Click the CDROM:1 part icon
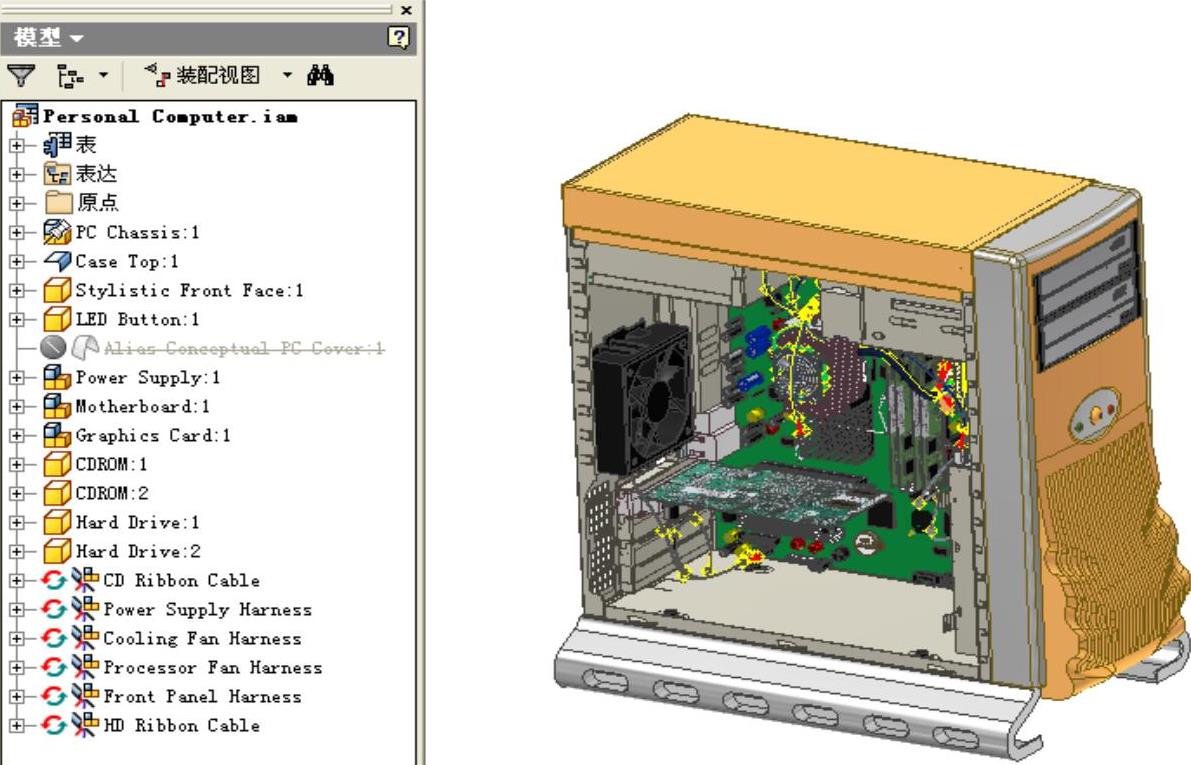This screenshot has width=1191, height=765. (57, 463)
